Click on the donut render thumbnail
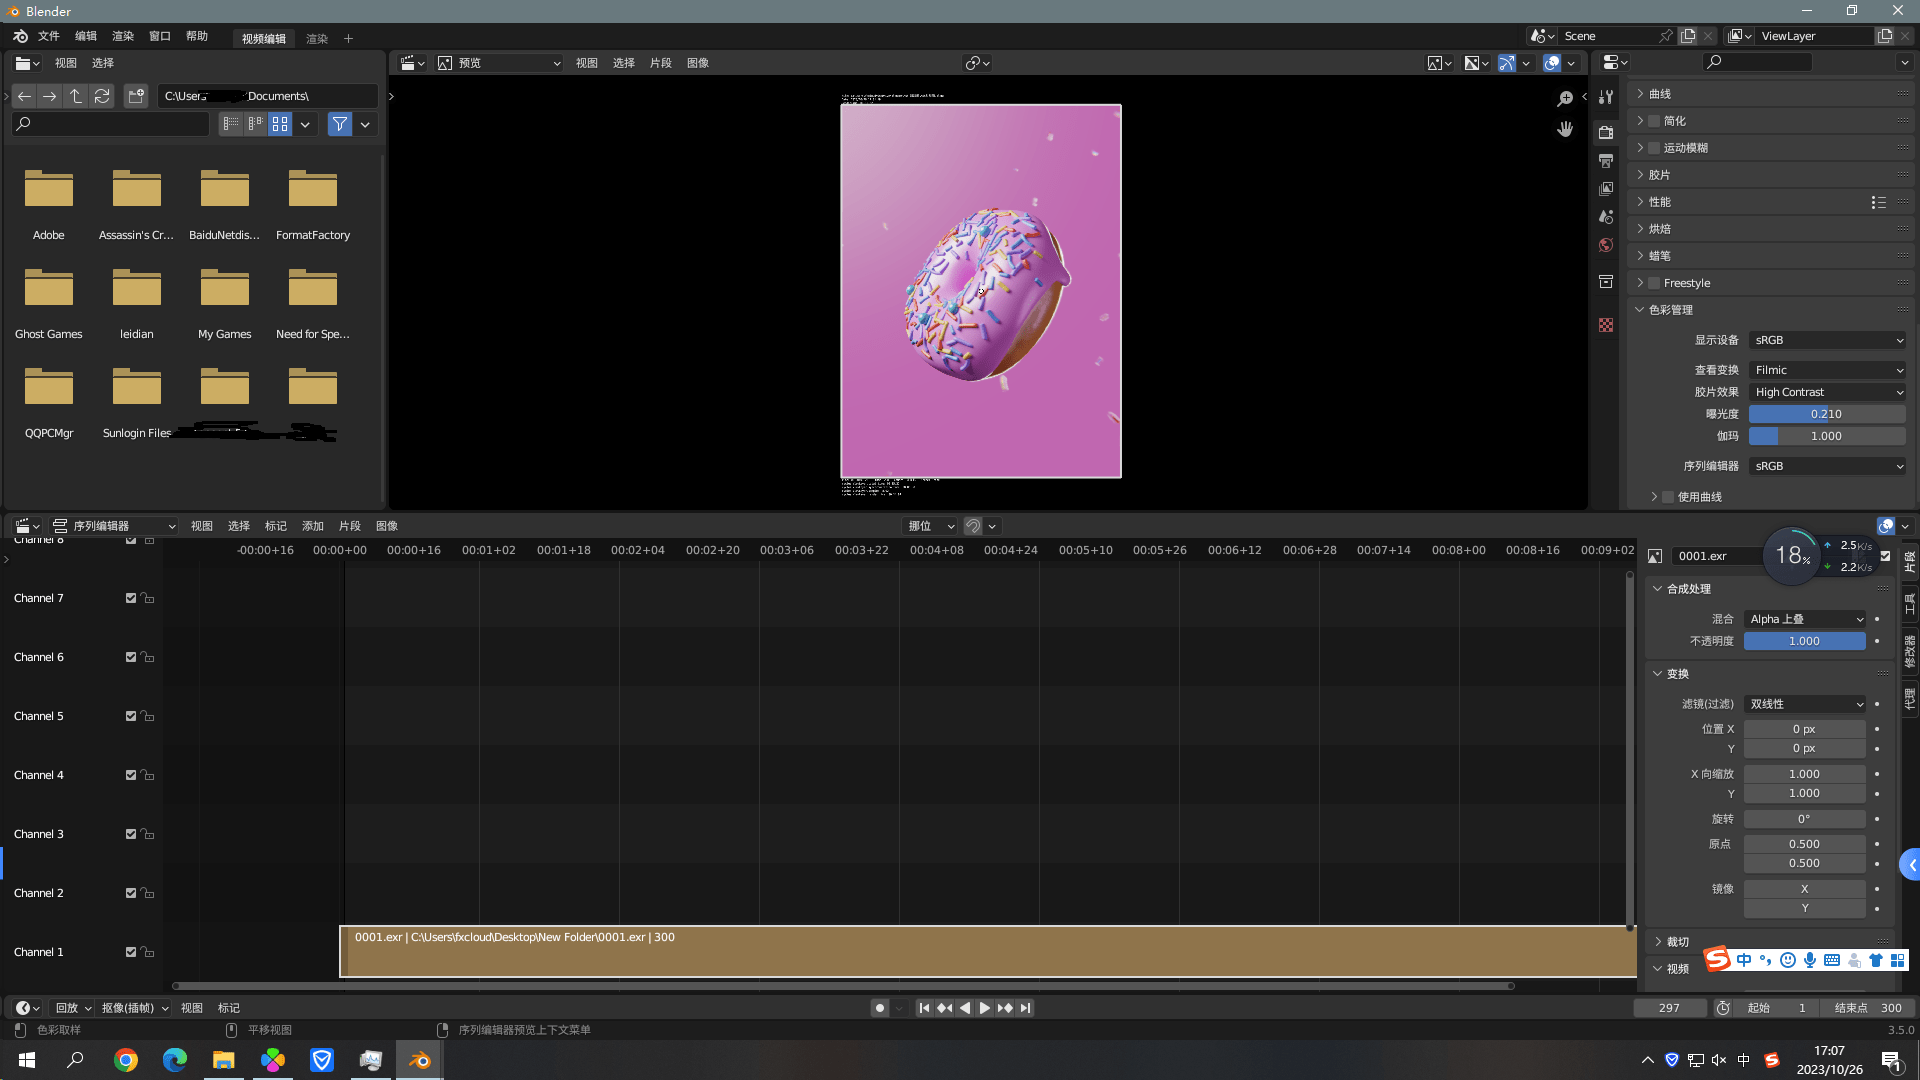This screenshot has height=1080, width=1920. (982, 290)
